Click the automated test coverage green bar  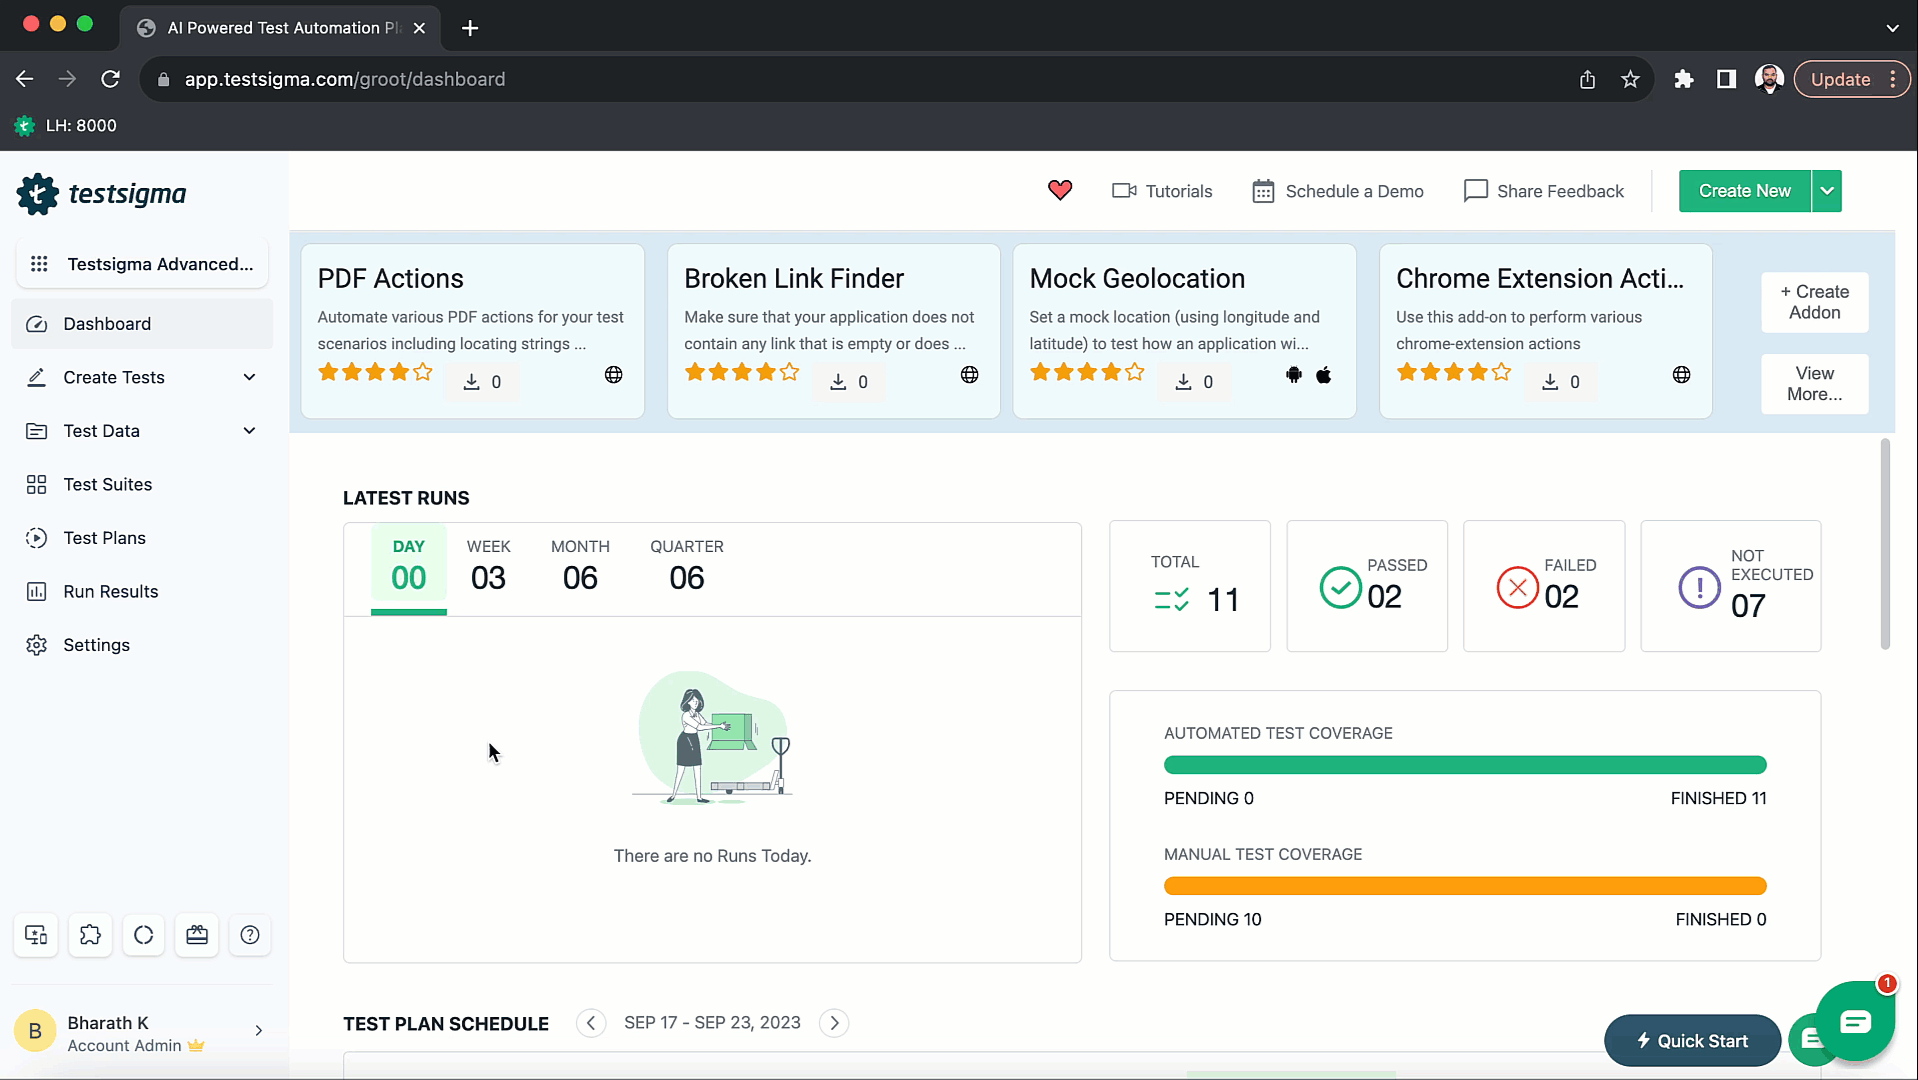[1465, 765]
